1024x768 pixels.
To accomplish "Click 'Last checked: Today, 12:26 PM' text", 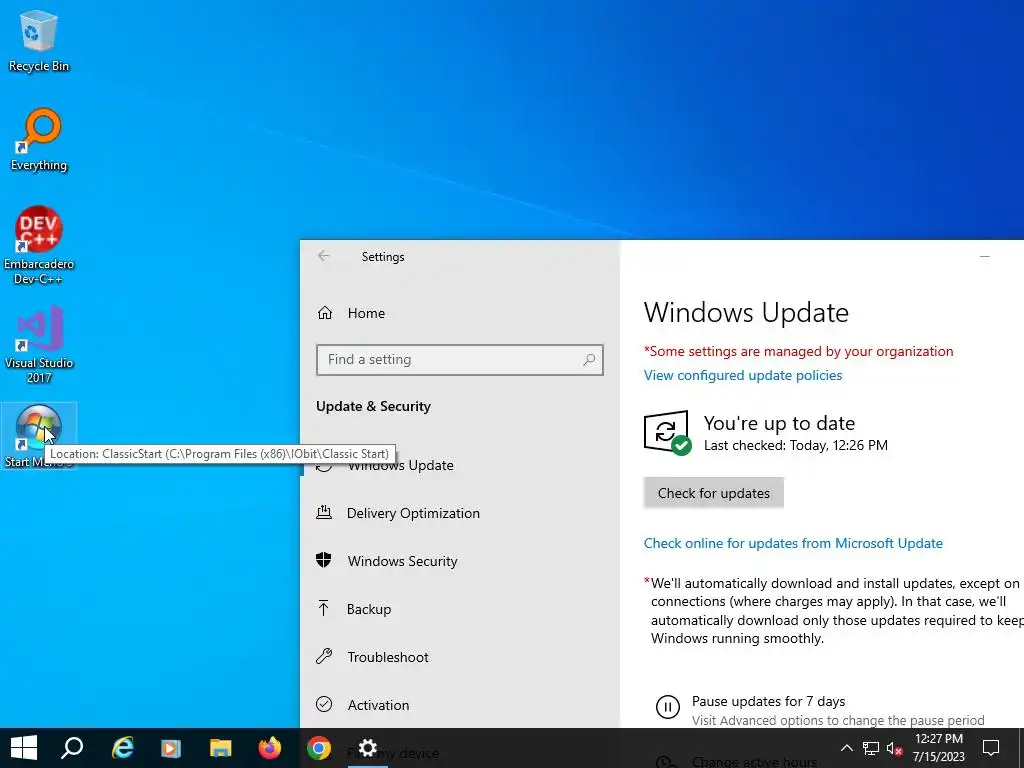I will (x=795, y=445).
